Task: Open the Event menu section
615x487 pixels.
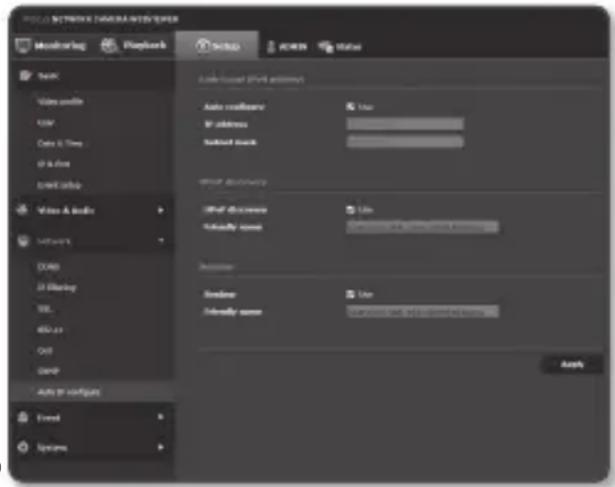Action: pyautogui.click(x=93, y=417)
